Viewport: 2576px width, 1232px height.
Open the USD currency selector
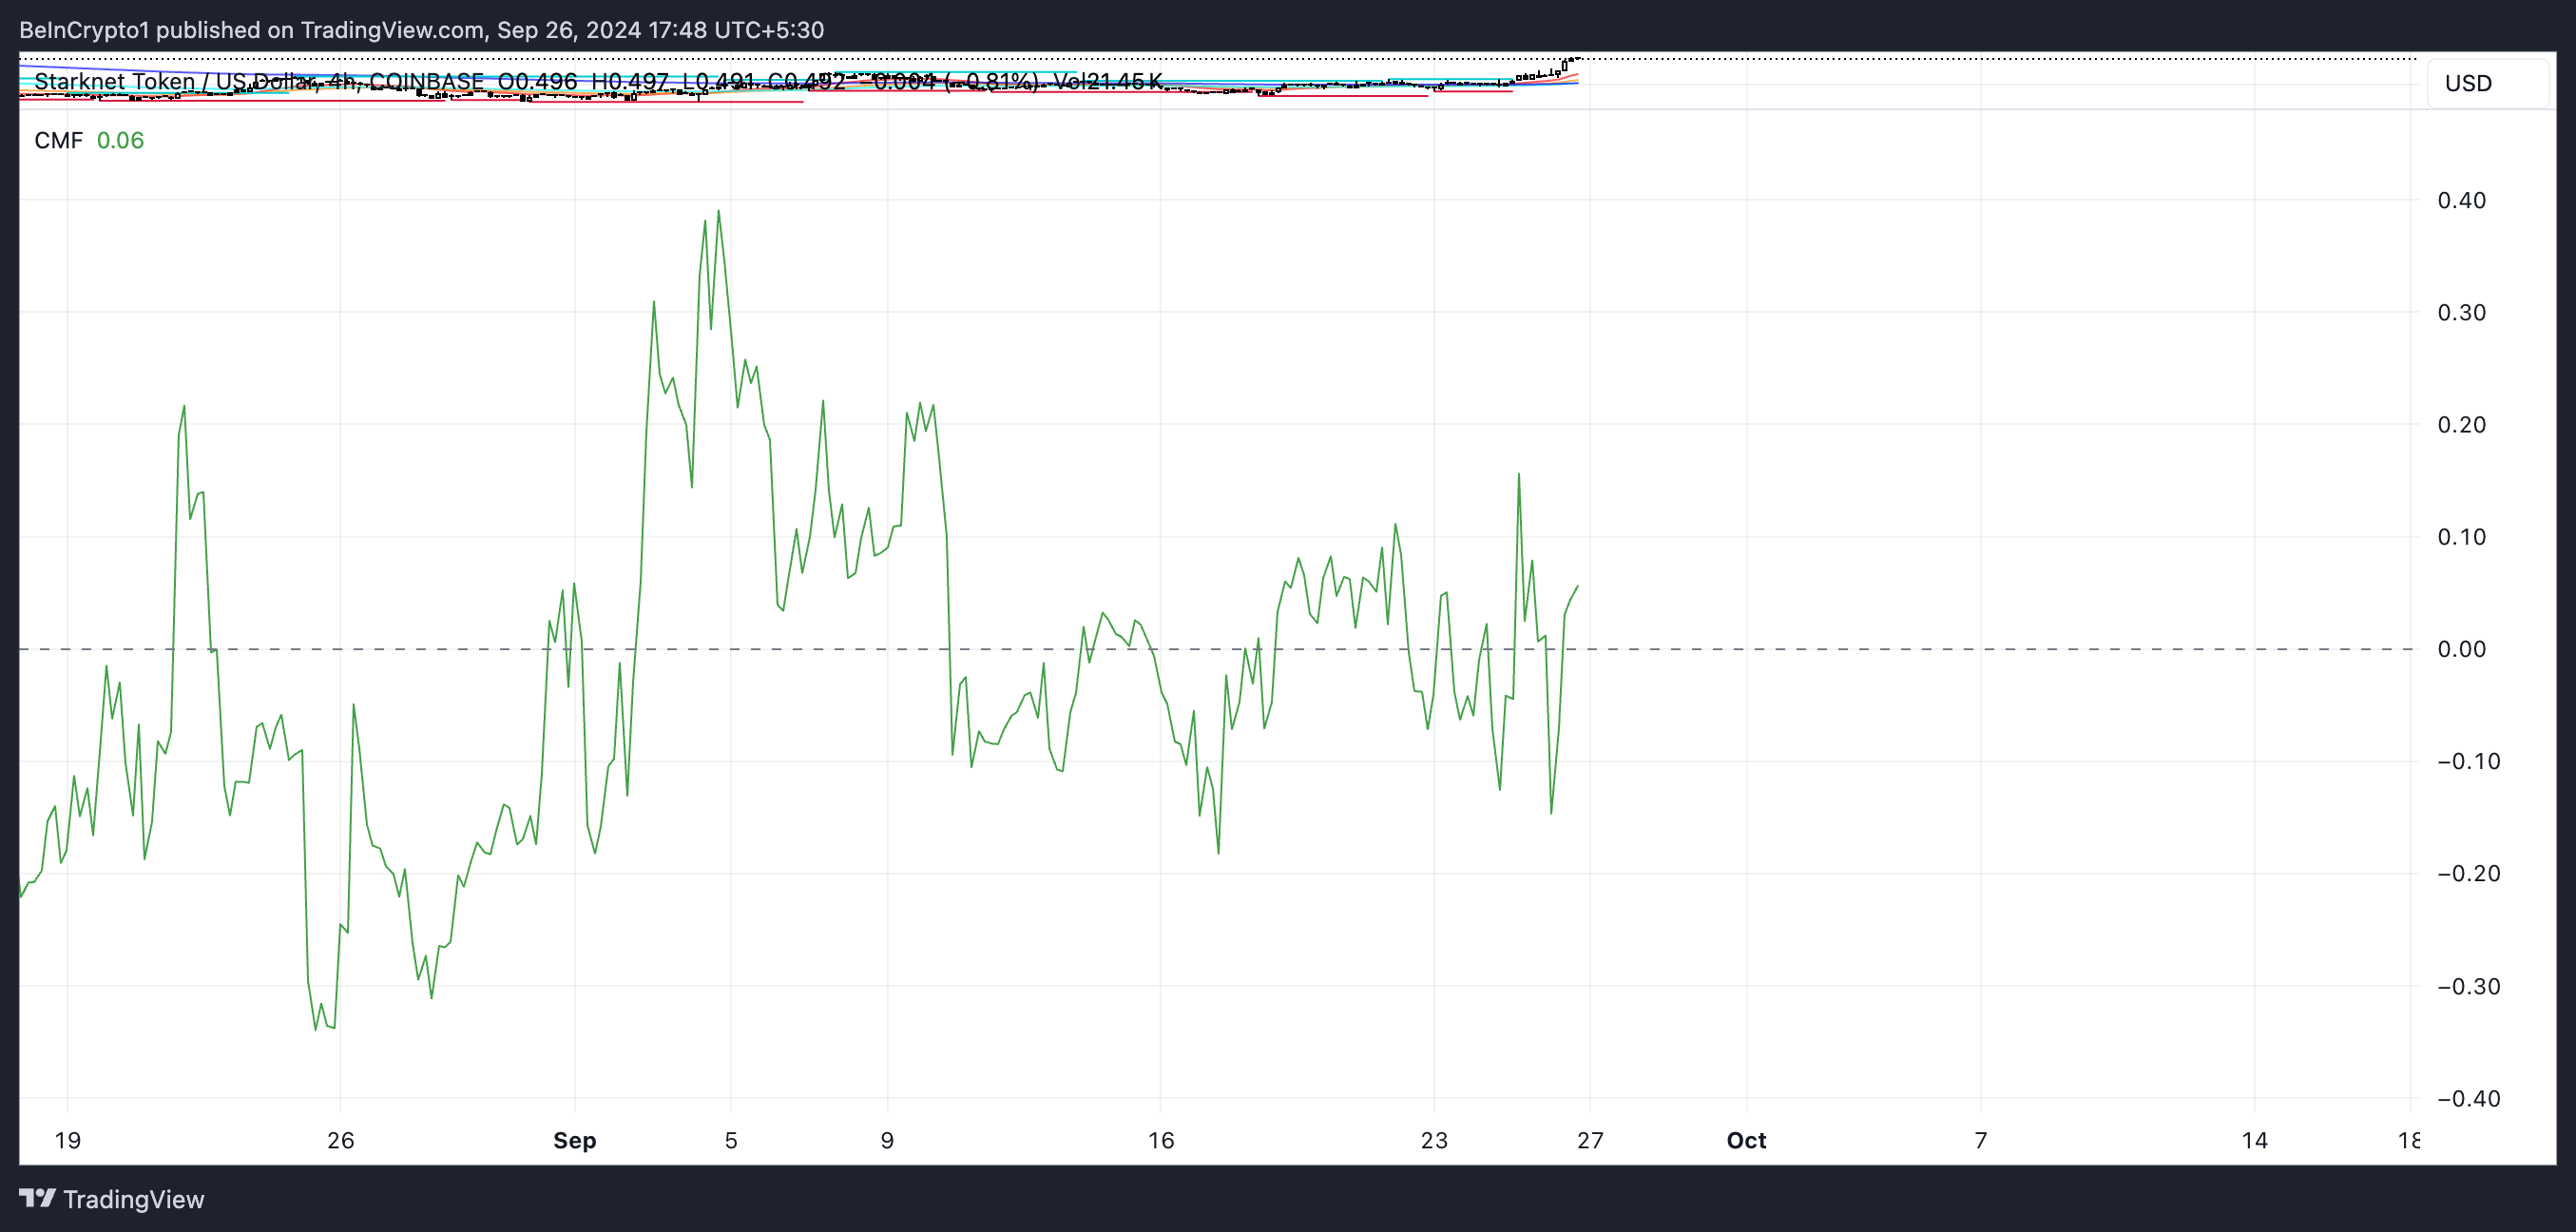(x=2468, y=83)
